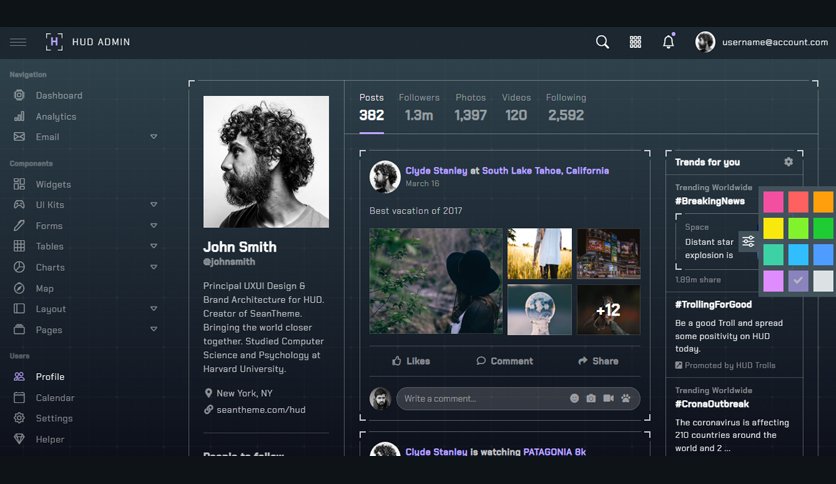Choose the teal theme color

773,254
